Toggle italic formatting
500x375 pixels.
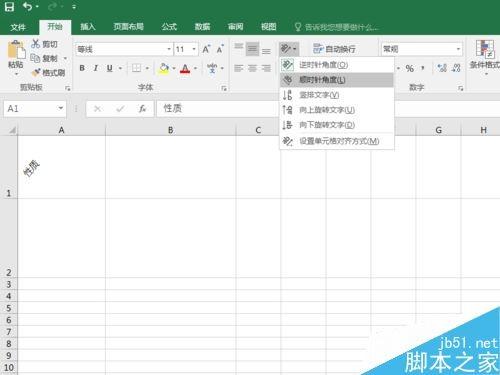(96, 68)
